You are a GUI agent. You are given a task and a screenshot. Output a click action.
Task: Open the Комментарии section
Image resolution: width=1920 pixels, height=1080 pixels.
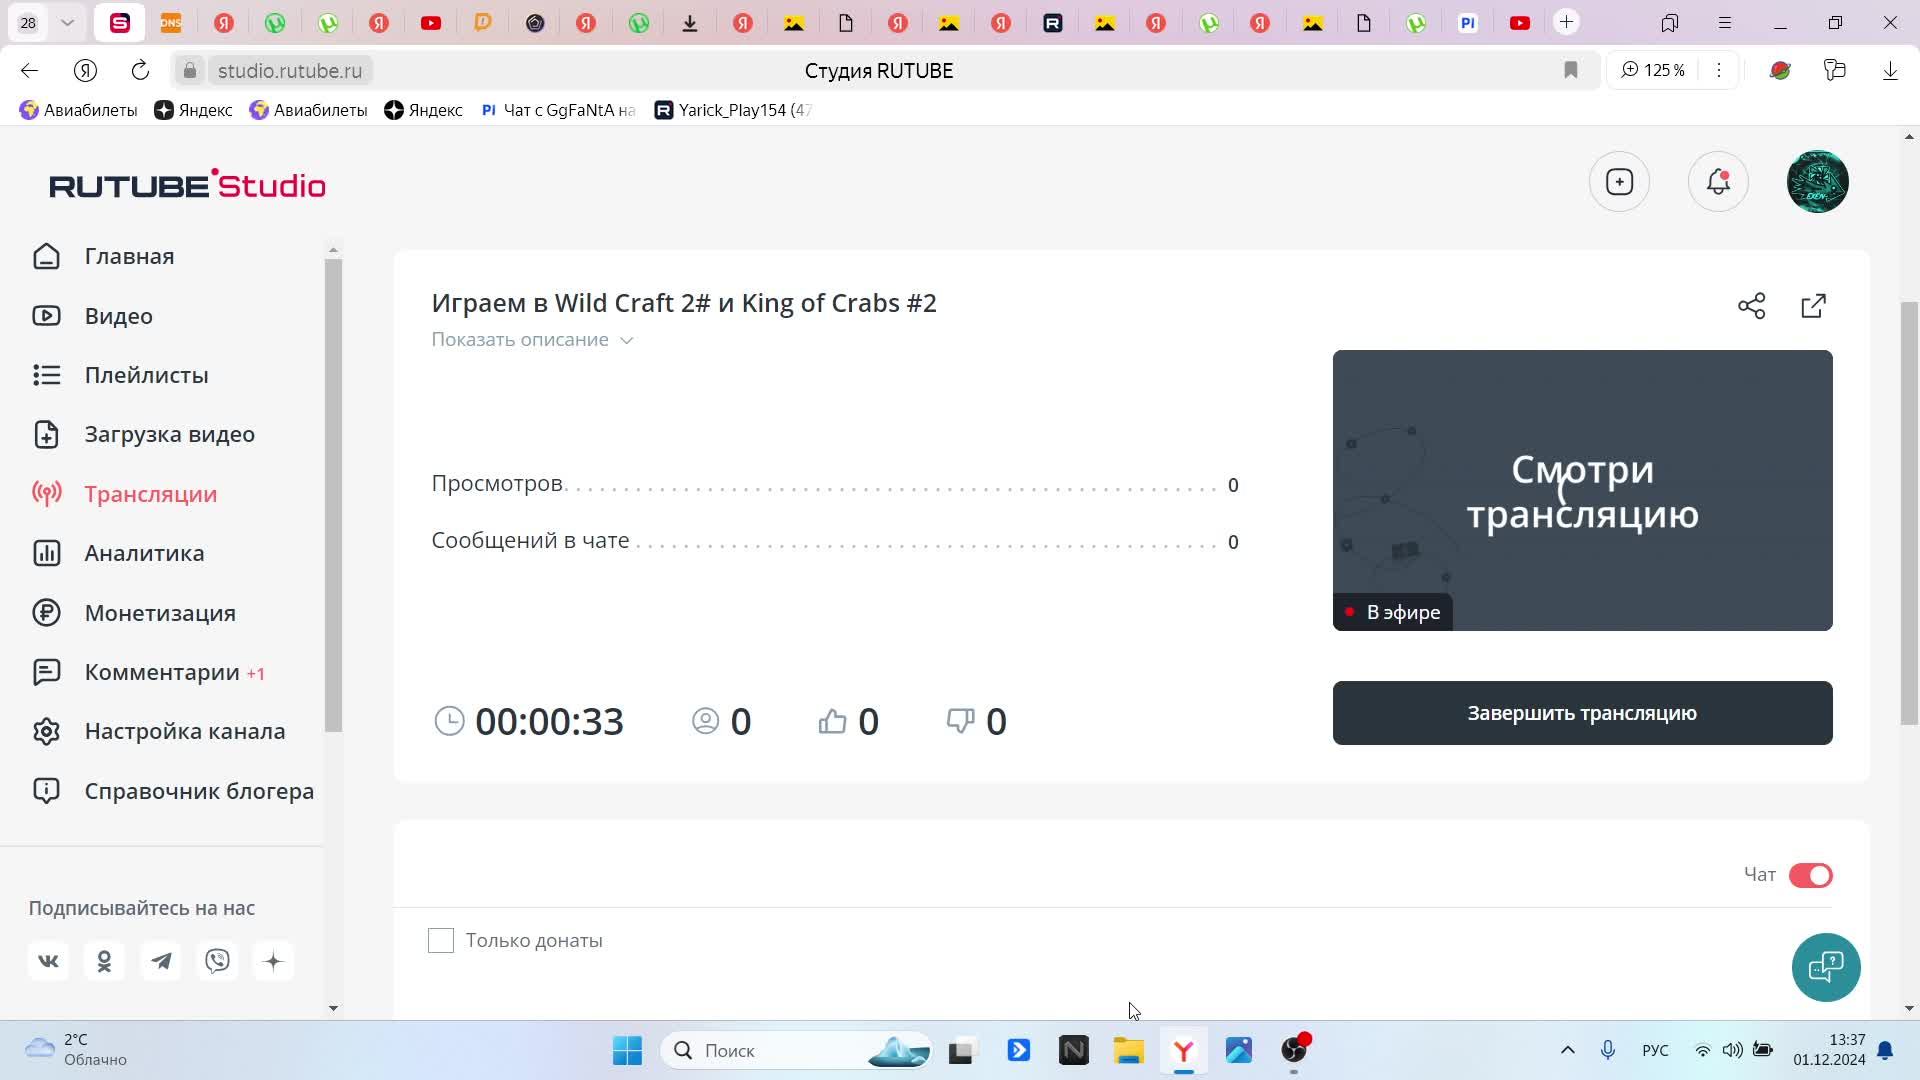[x=162, y=672]
